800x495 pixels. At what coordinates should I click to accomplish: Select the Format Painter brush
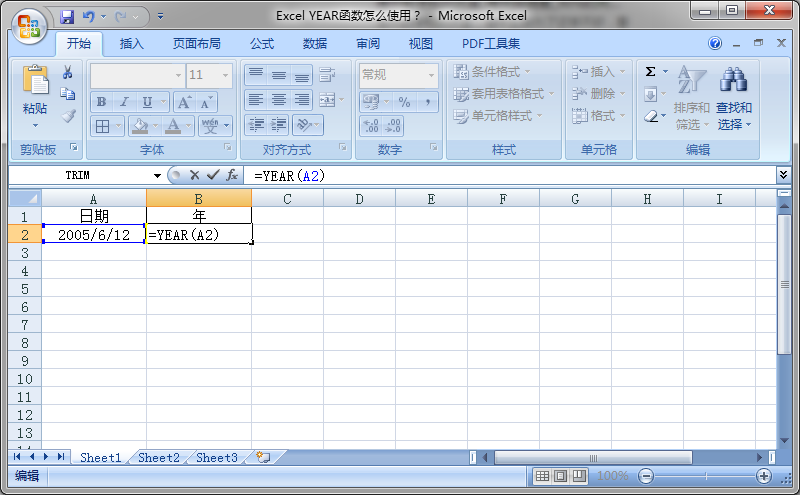pos(68,116)
